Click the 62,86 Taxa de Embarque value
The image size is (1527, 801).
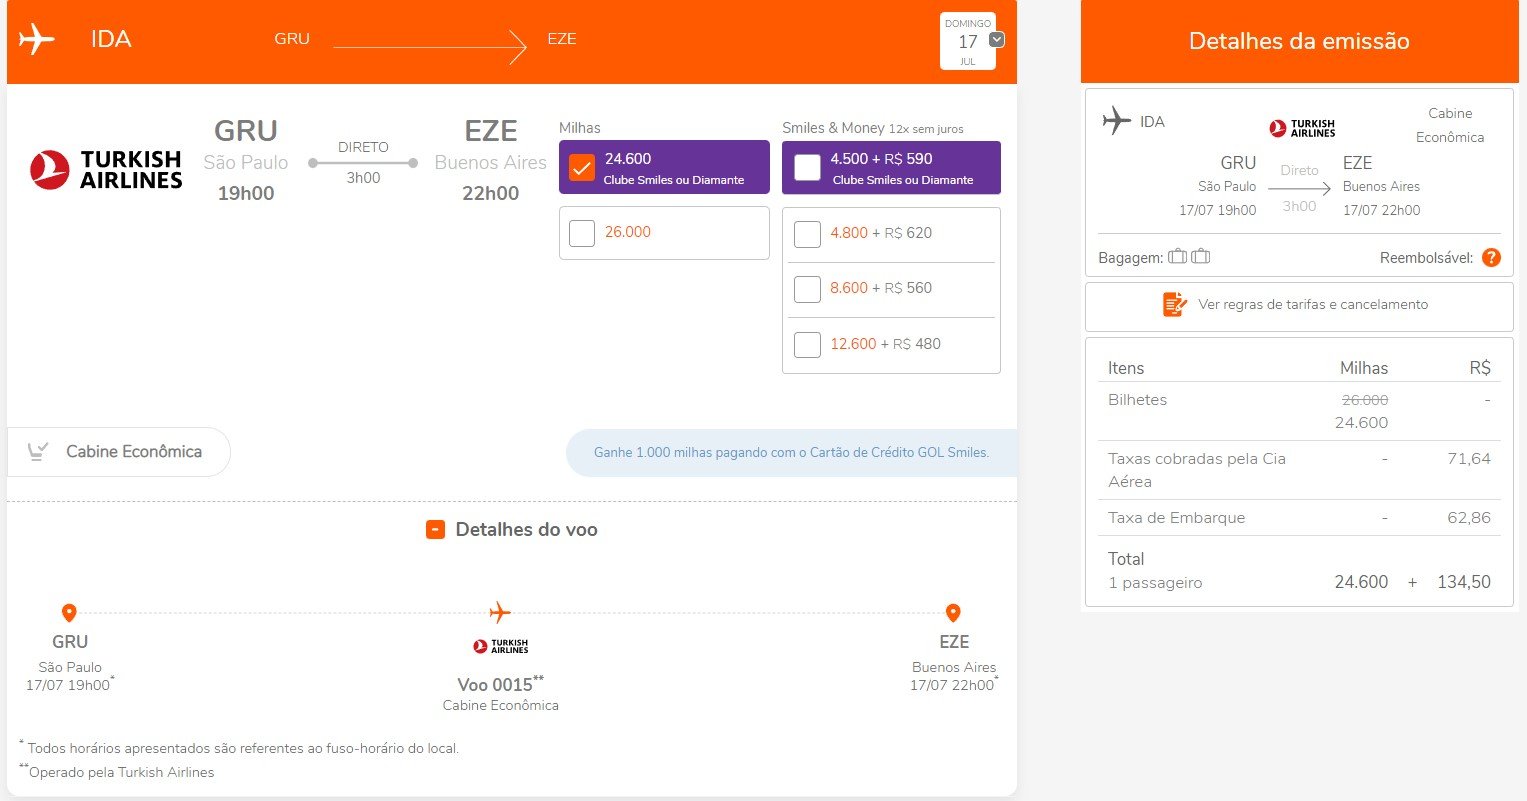pos(1468,518)
